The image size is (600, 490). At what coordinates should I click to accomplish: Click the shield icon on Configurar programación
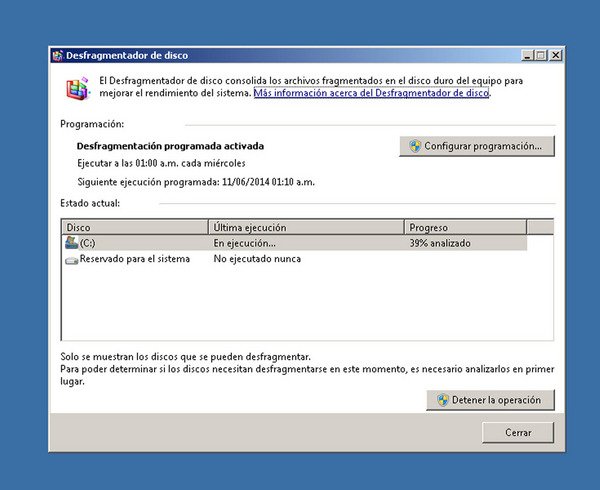414,146
